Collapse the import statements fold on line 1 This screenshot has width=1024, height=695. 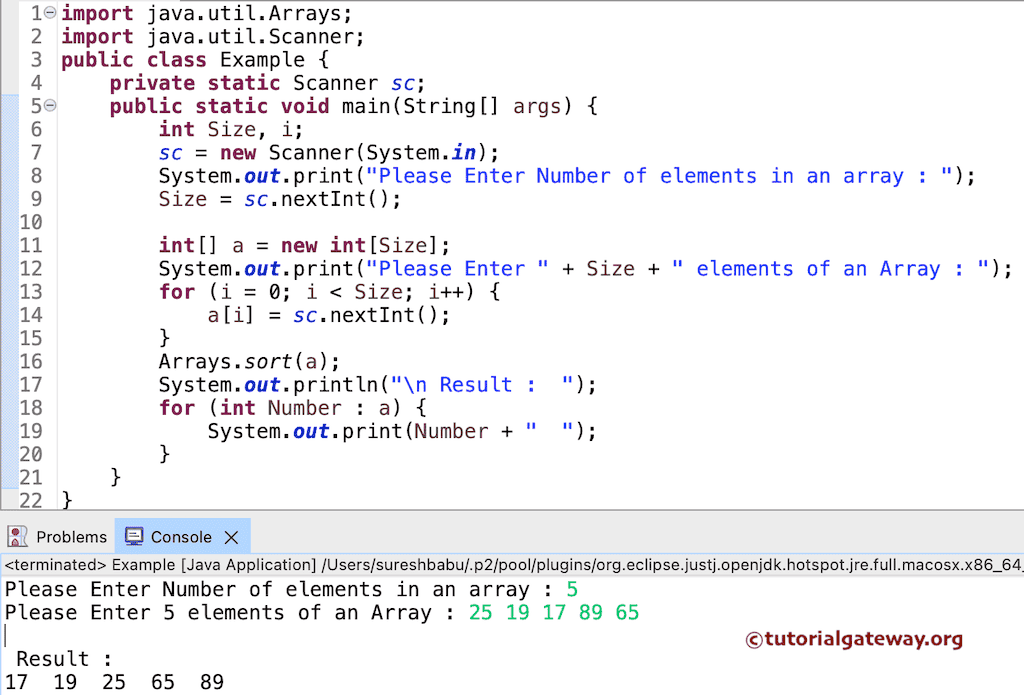click(48, 13)
